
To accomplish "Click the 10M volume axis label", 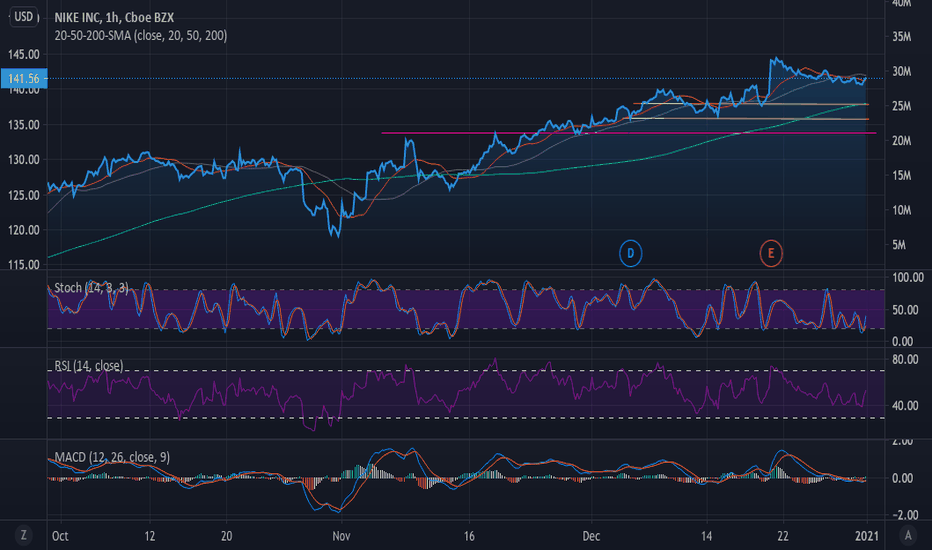I will point(901,210).
